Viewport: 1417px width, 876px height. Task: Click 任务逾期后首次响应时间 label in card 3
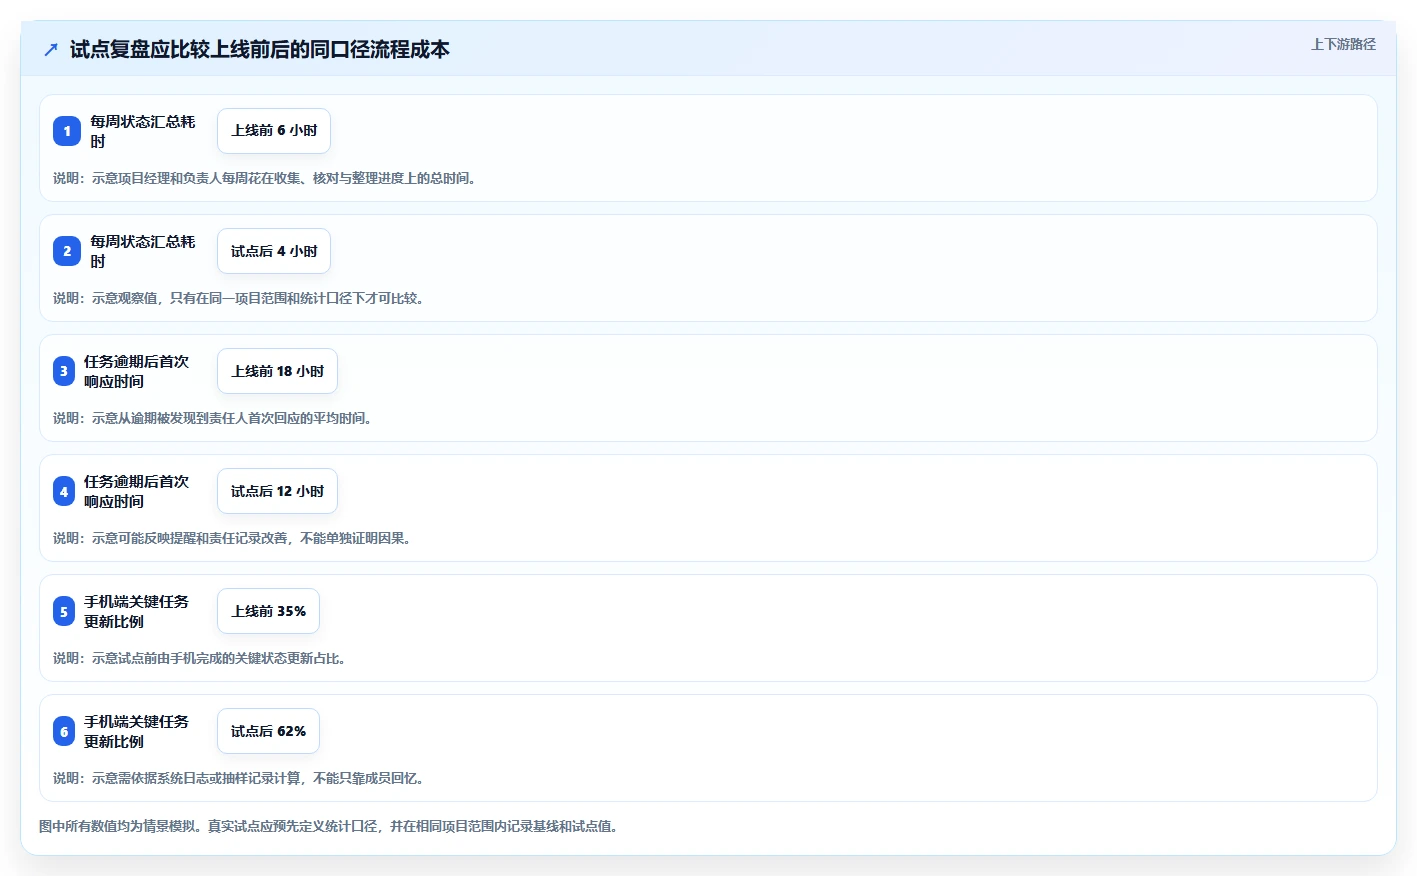pyautogui.click(x=137, y=371)
